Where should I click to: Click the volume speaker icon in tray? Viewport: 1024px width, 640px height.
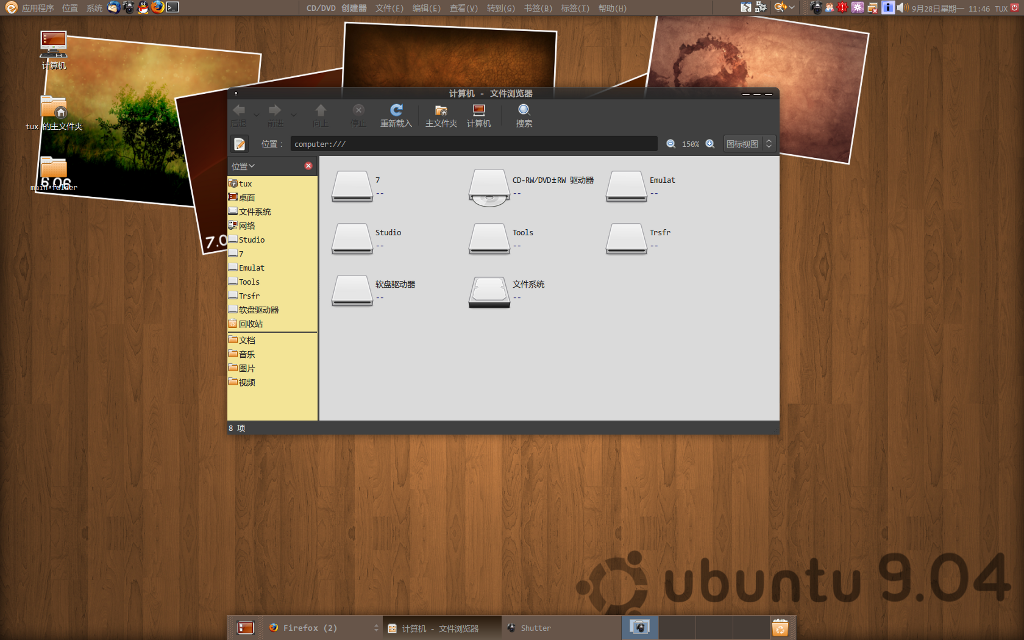(x=903, y=8)
